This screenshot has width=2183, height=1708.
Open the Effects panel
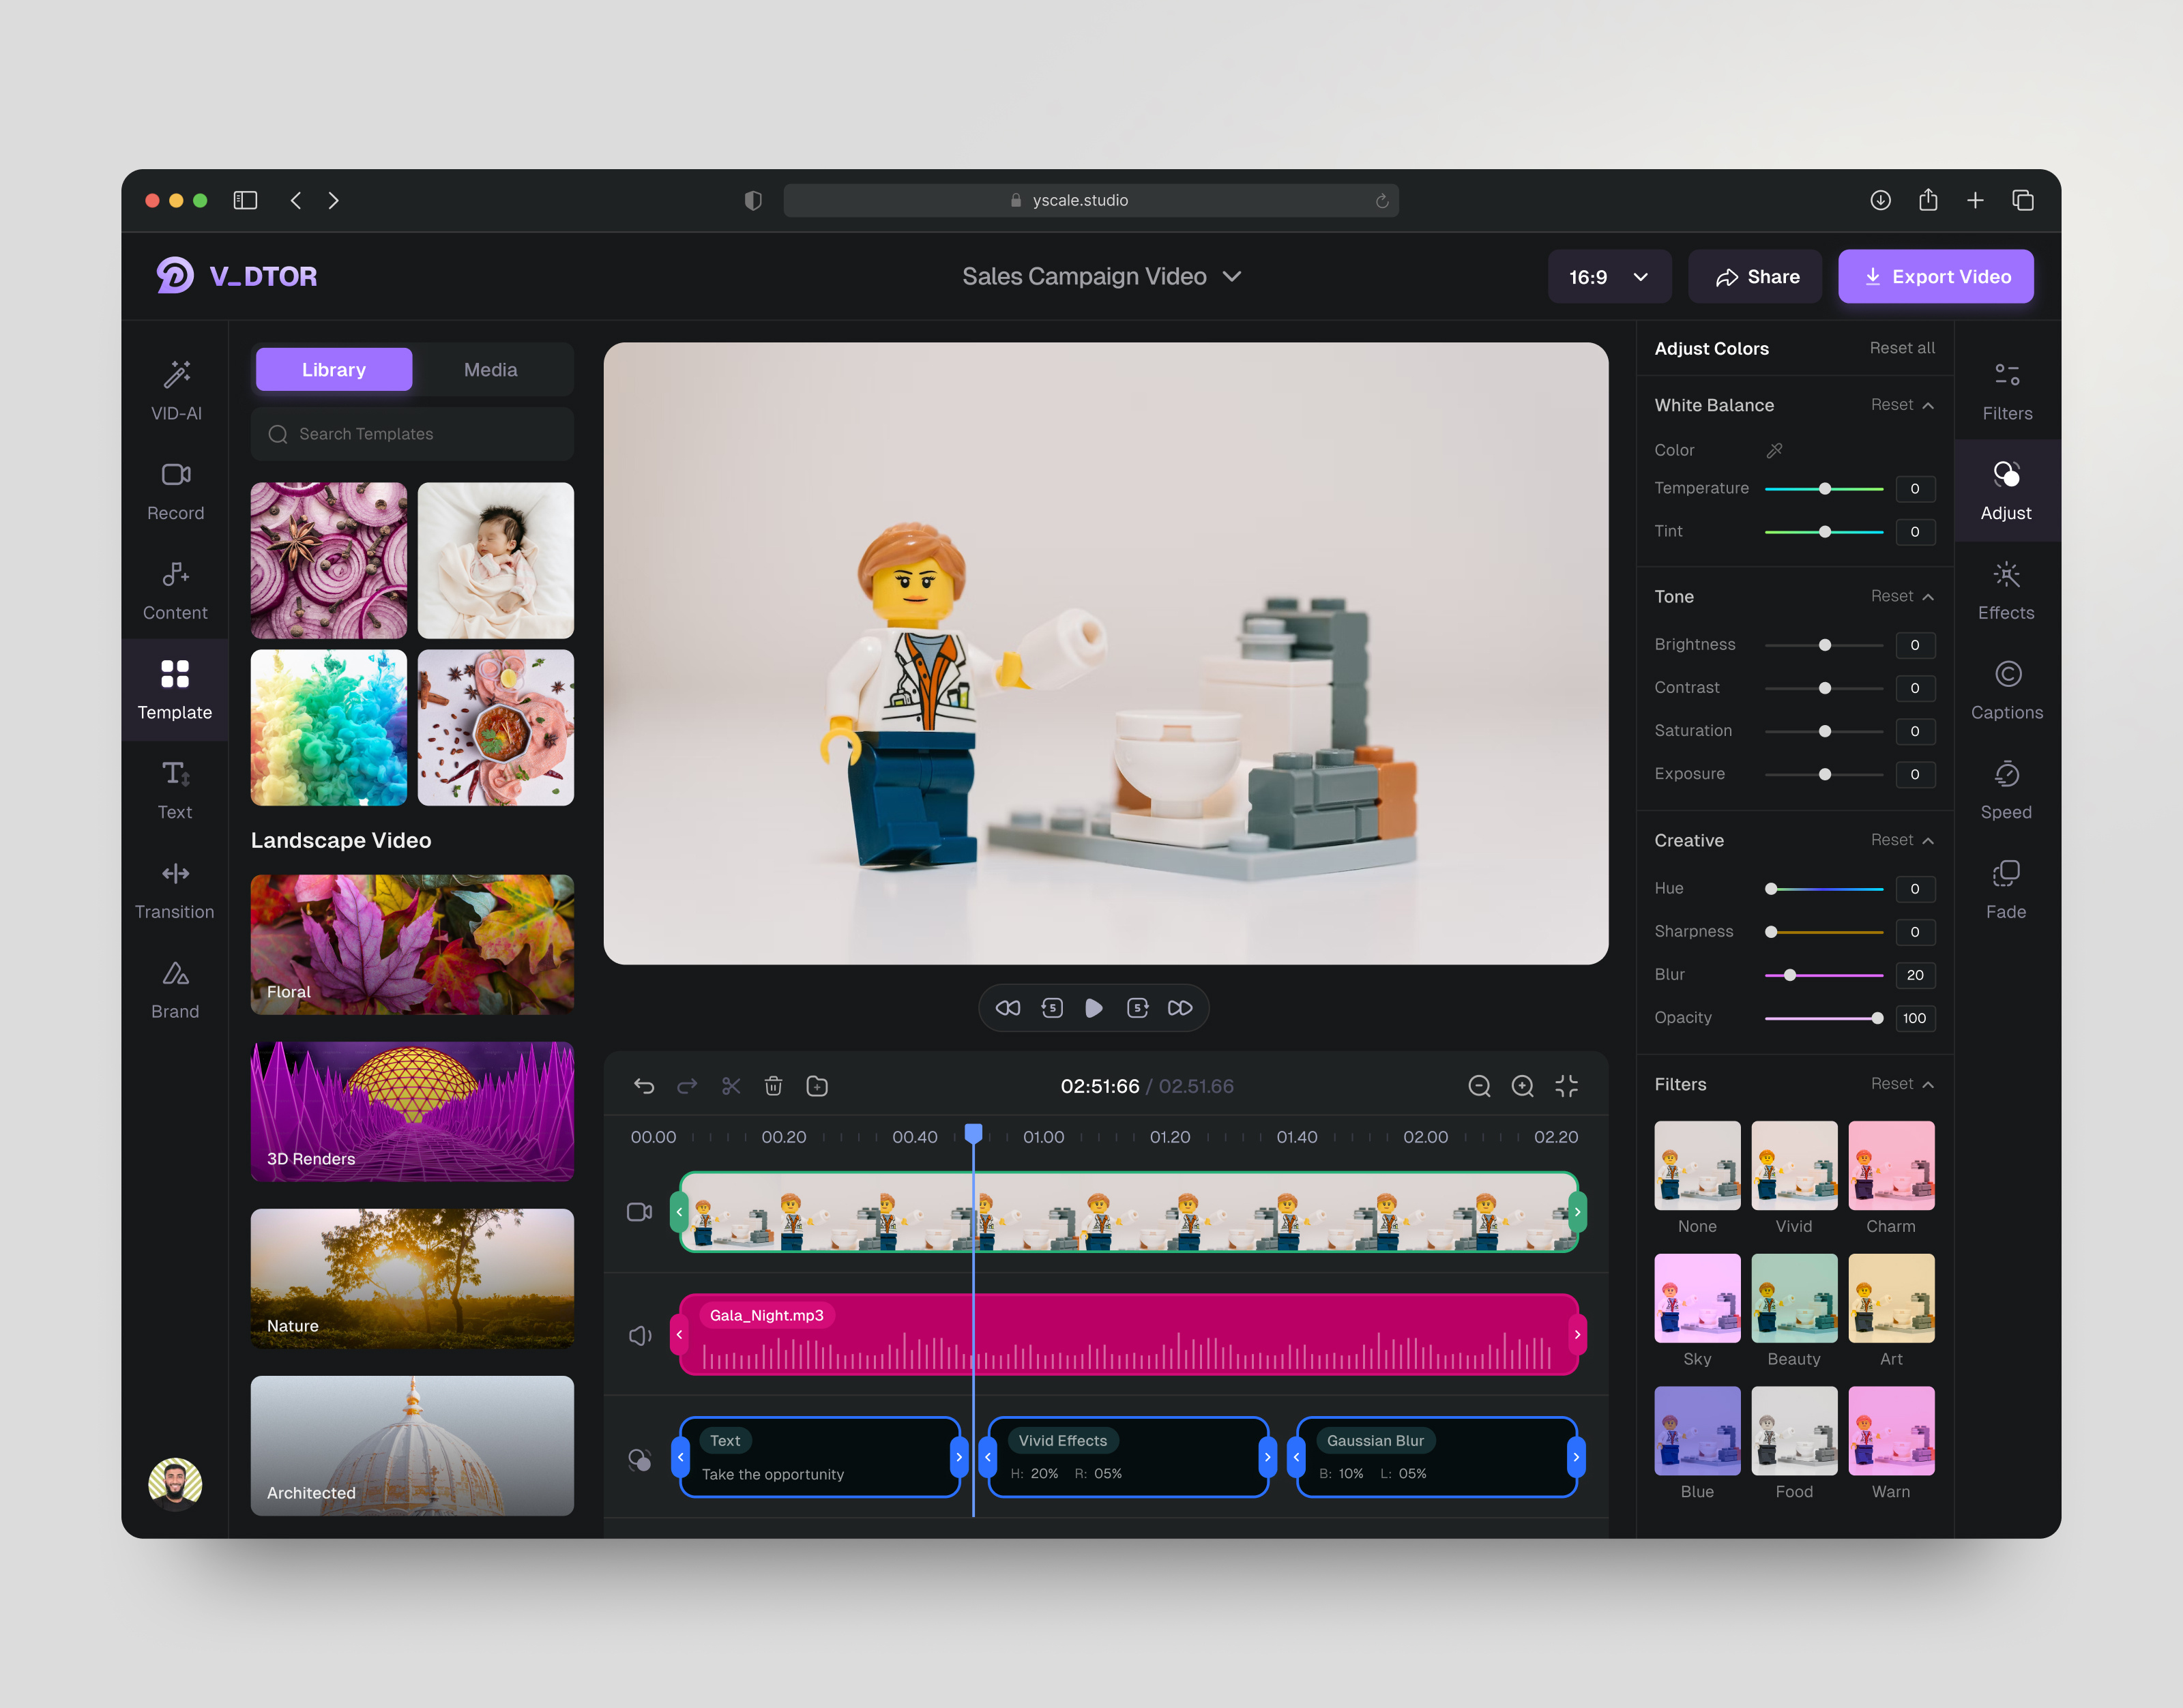click(x=2007, y=590)
